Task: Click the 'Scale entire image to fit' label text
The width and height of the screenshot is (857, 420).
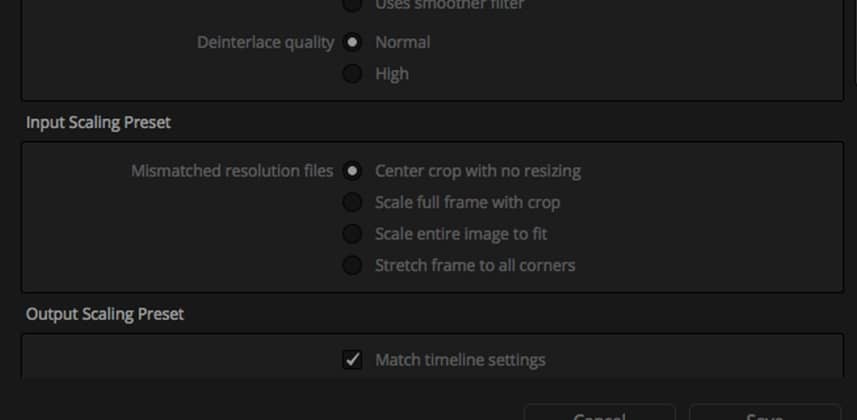Action: pos(461,234)
